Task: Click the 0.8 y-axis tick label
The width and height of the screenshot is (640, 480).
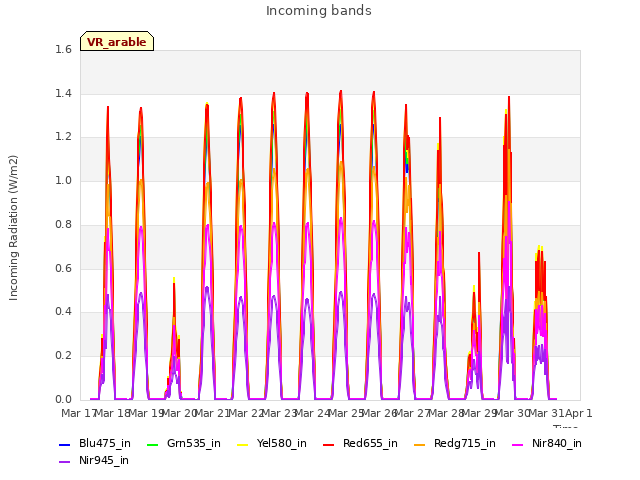Action: [63, 224]
